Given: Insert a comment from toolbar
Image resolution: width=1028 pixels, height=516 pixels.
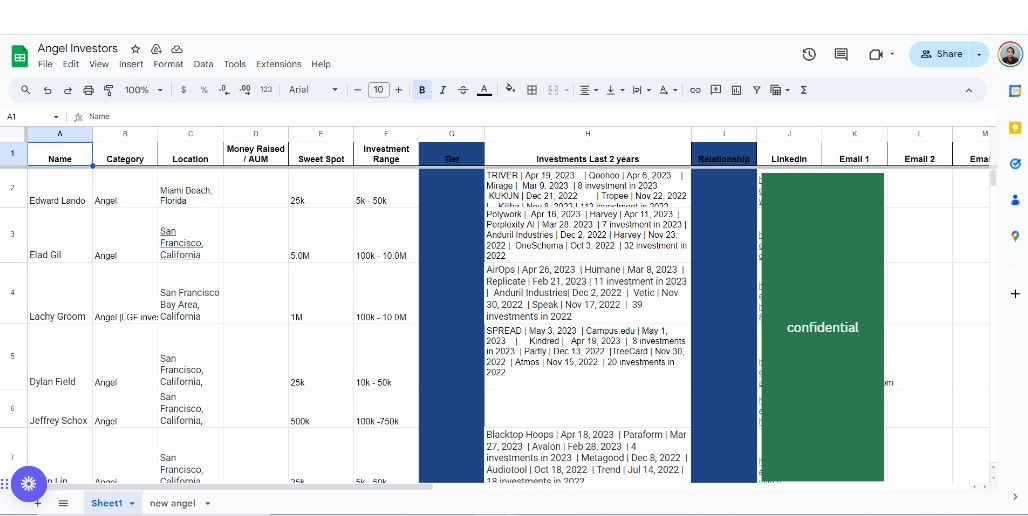Looking at the screenshot, I should point(716,90).
